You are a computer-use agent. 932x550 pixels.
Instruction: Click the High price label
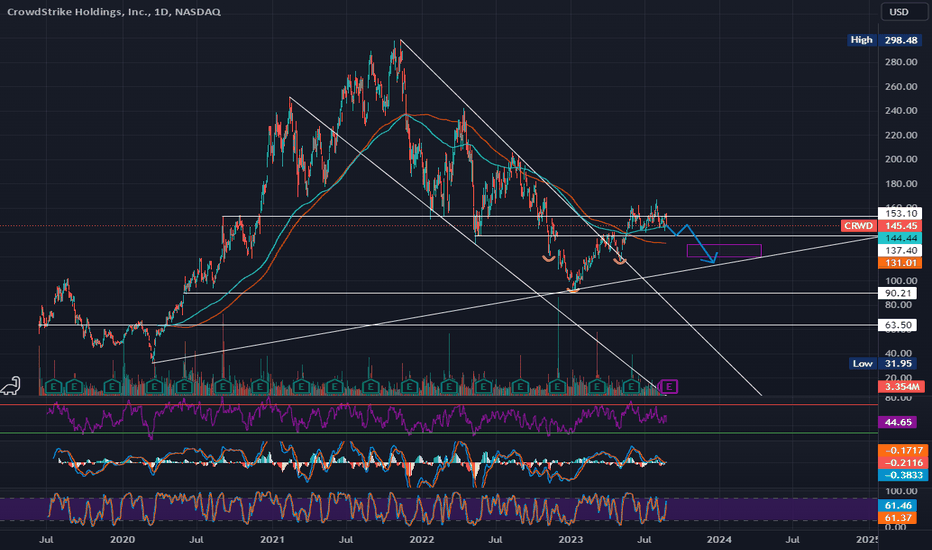tap(862, 40)
